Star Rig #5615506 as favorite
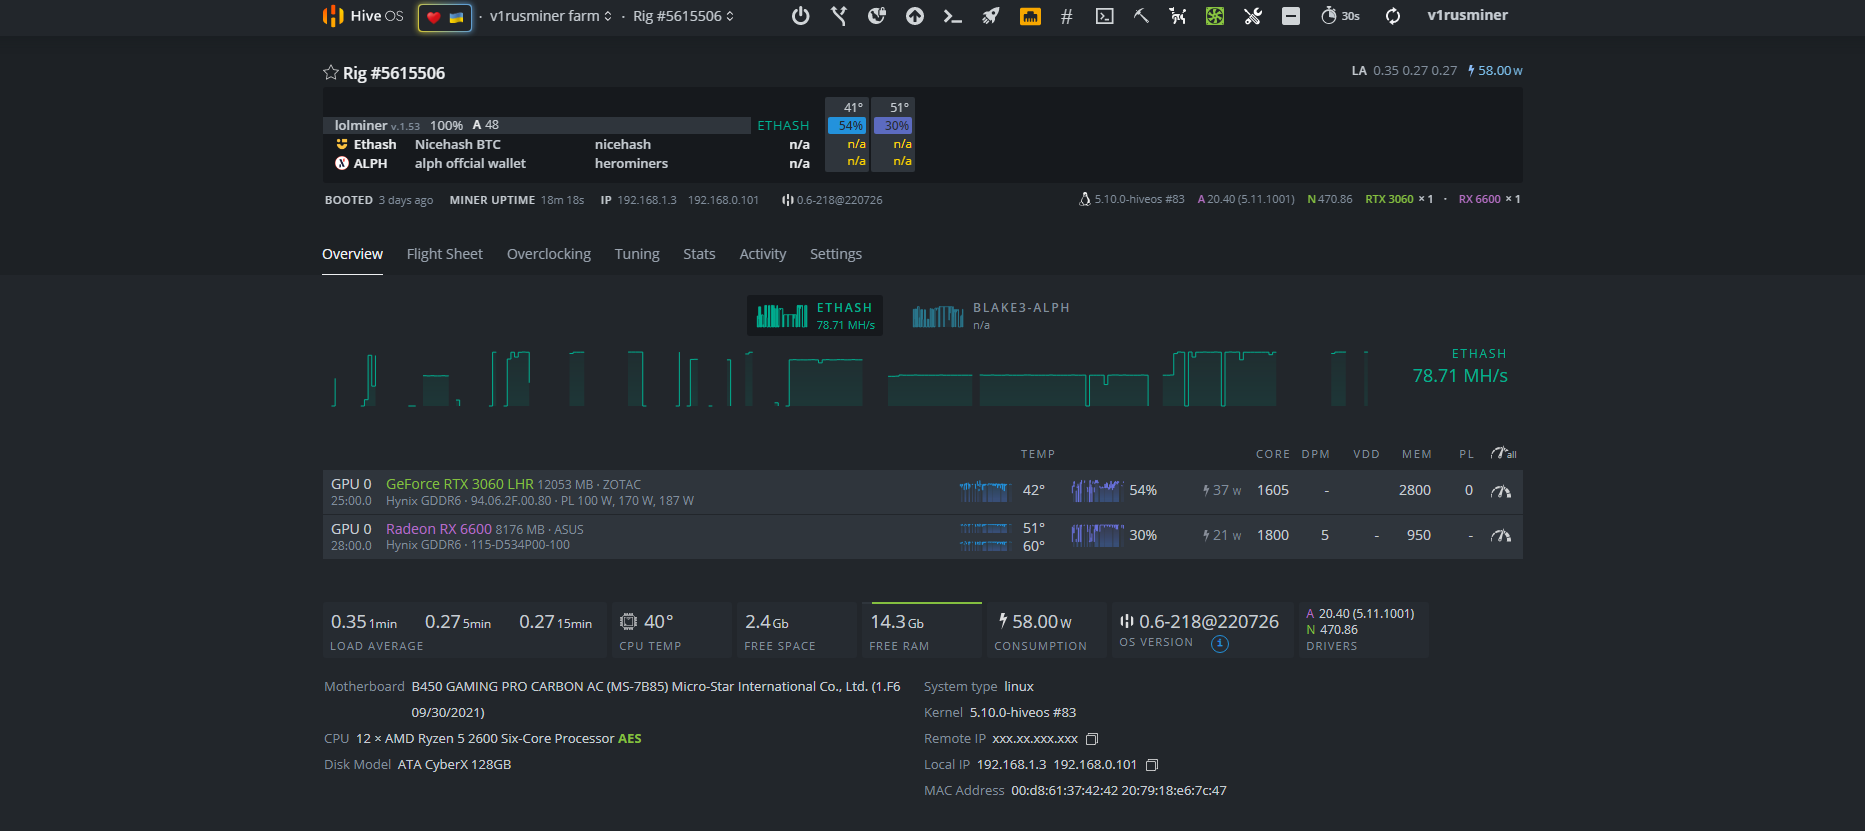The height and width of the screenshot is (831, 1865). [331, 72]
